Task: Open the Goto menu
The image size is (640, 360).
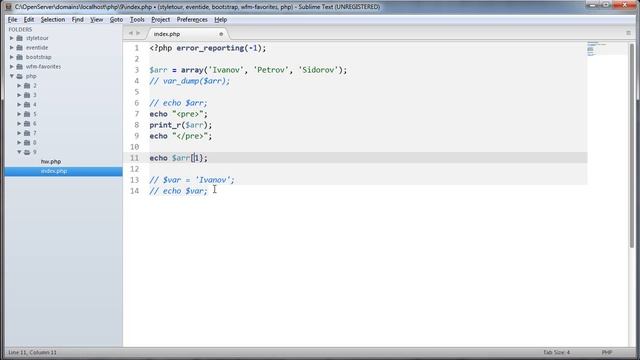Action: pos(116,20)
